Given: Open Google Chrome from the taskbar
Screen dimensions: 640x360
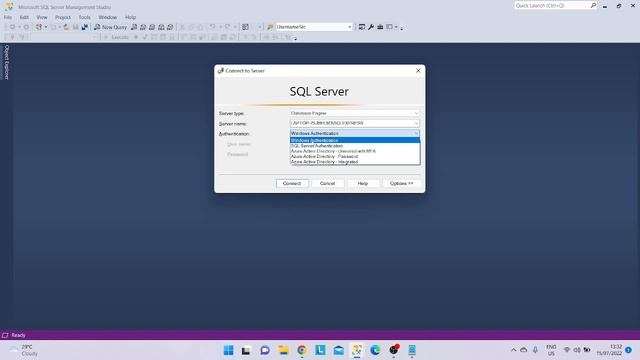Looking at the screenshot, I should 302,350.
